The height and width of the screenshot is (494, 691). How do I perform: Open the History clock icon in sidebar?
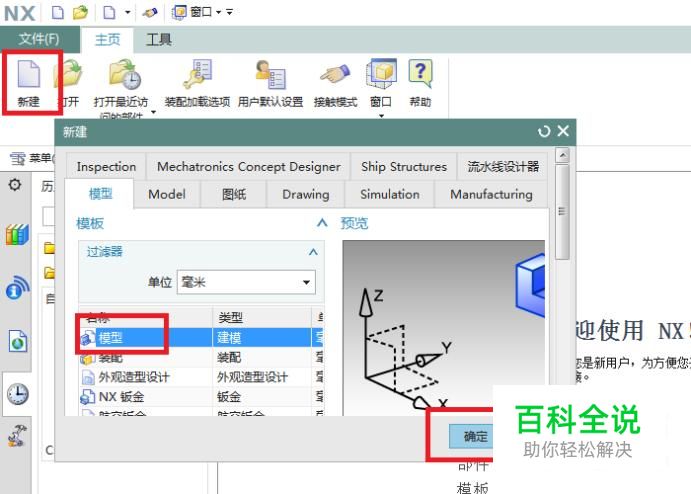(x=18, y=394)
